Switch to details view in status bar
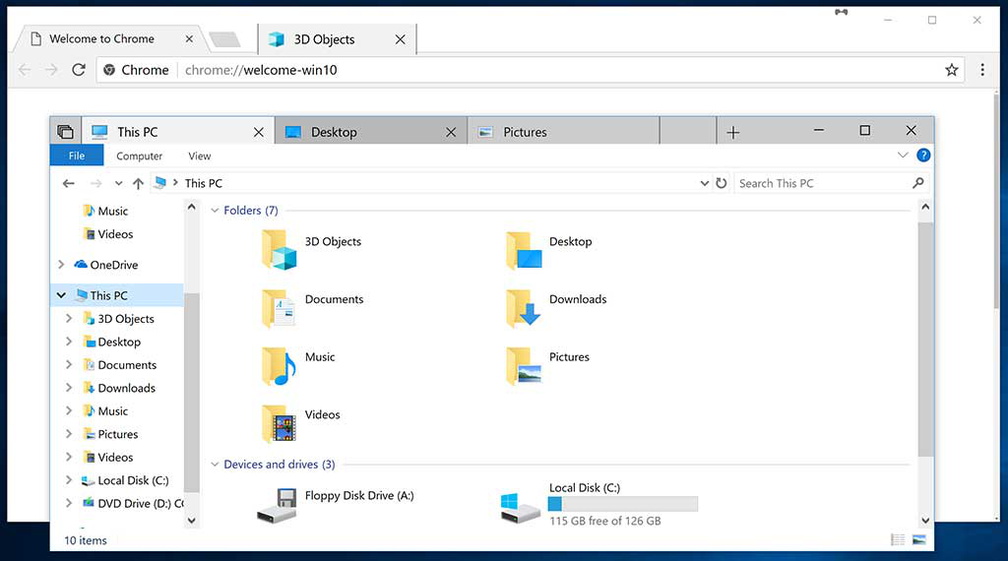 898,540
